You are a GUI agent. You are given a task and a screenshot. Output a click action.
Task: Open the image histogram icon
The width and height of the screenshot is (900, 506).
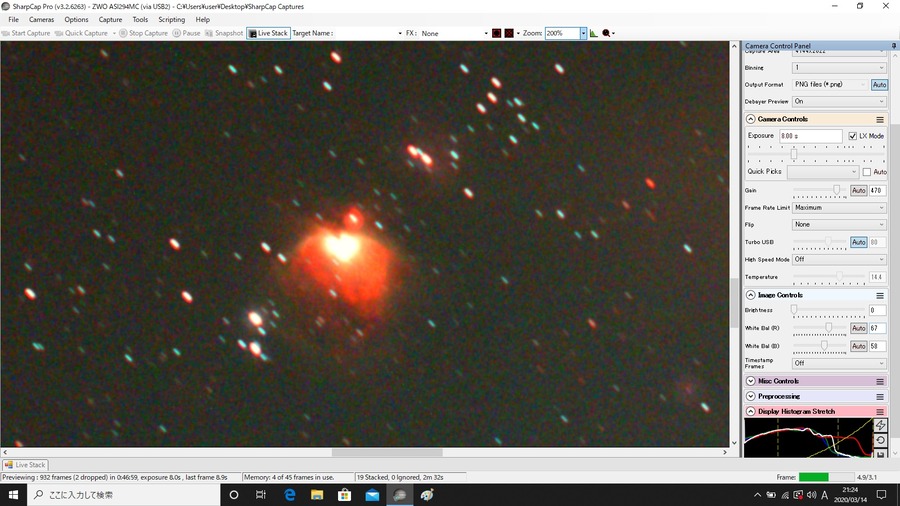(593, 33)
